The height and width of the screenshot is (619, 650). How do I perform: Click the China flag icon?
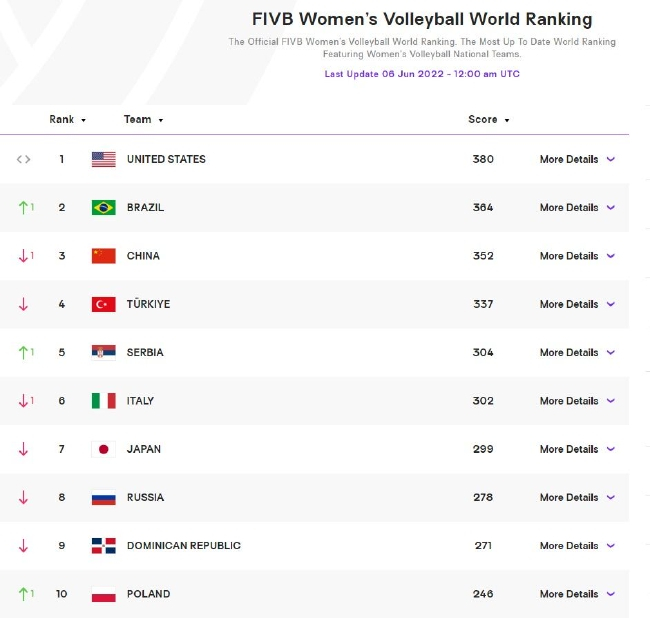pyautogui.click(x=104, y=256)
